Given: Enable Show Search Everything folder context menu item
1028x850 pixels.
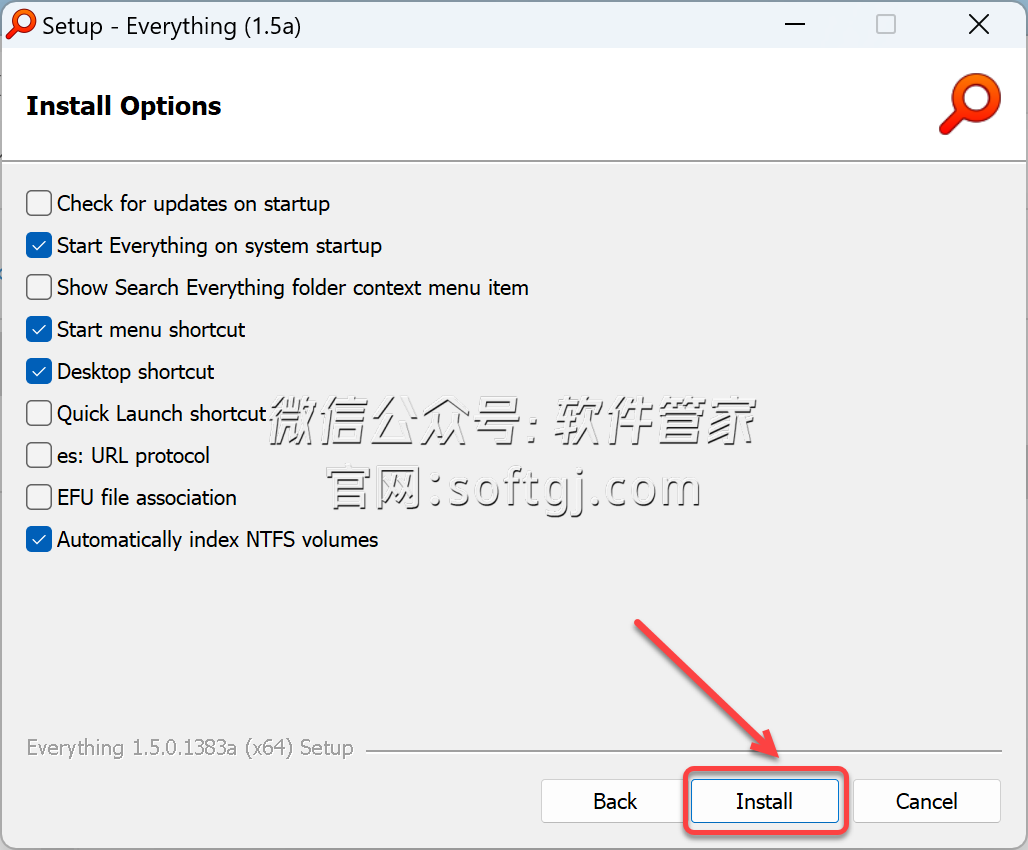Looking at the screenshot, I should (x=39, y=287).
